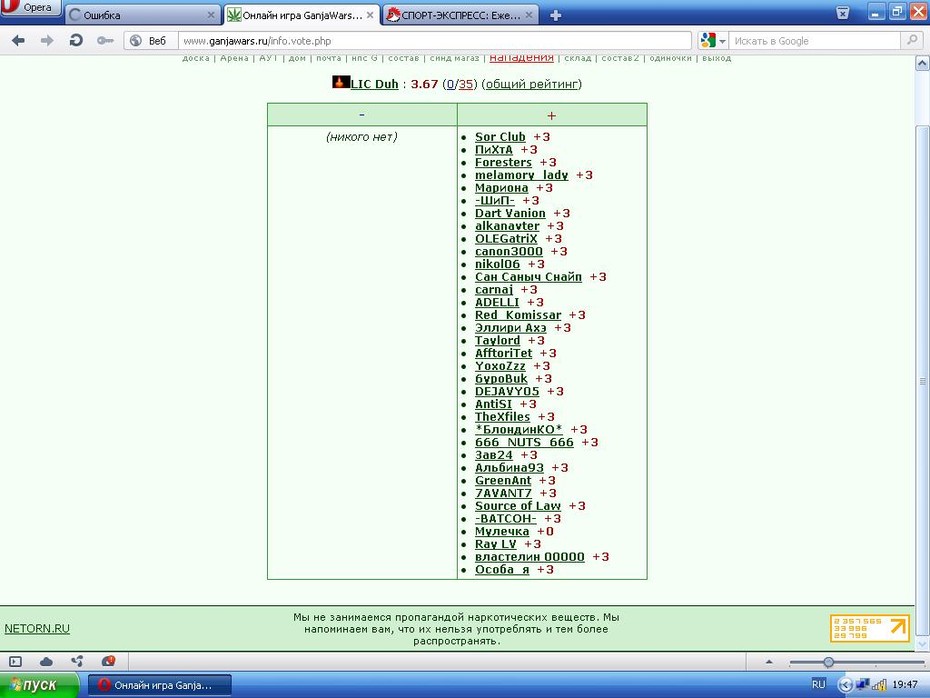Open Sor Club player link

[500, 137]
